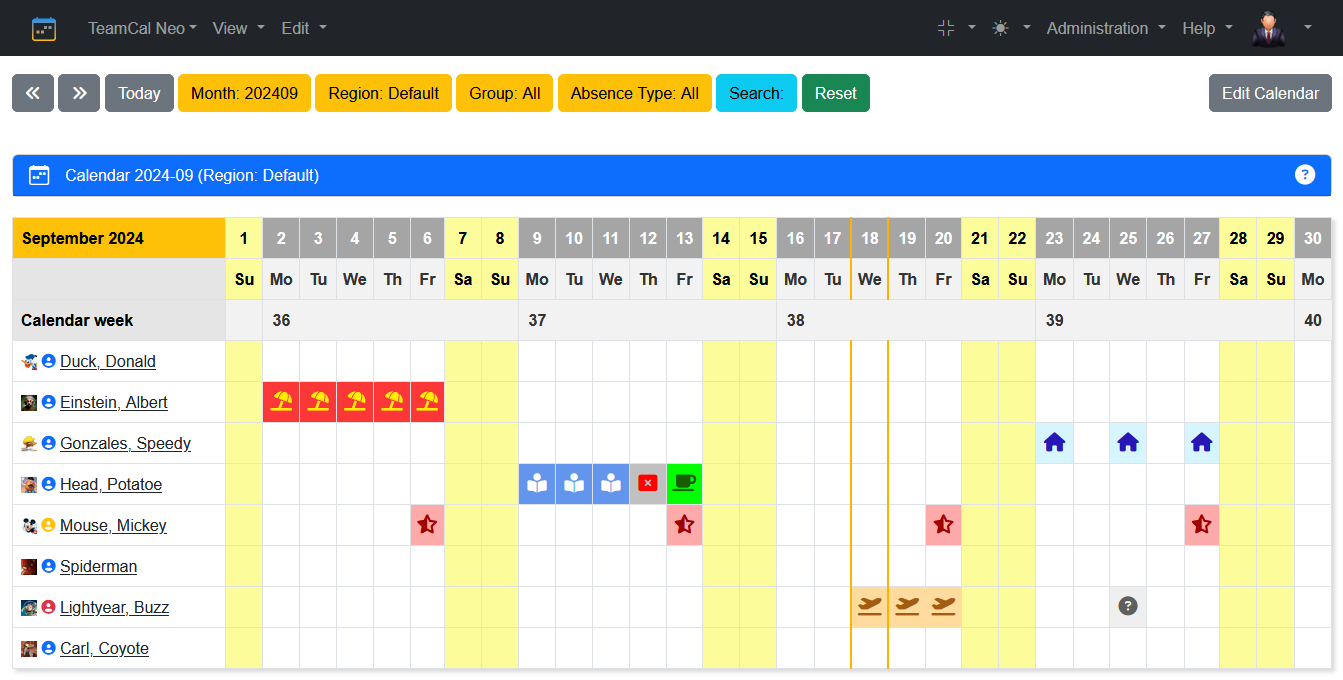Open Gonzales, Speedy's profile link
This screenshot has height=680, width=1343.
coord(125,443)
